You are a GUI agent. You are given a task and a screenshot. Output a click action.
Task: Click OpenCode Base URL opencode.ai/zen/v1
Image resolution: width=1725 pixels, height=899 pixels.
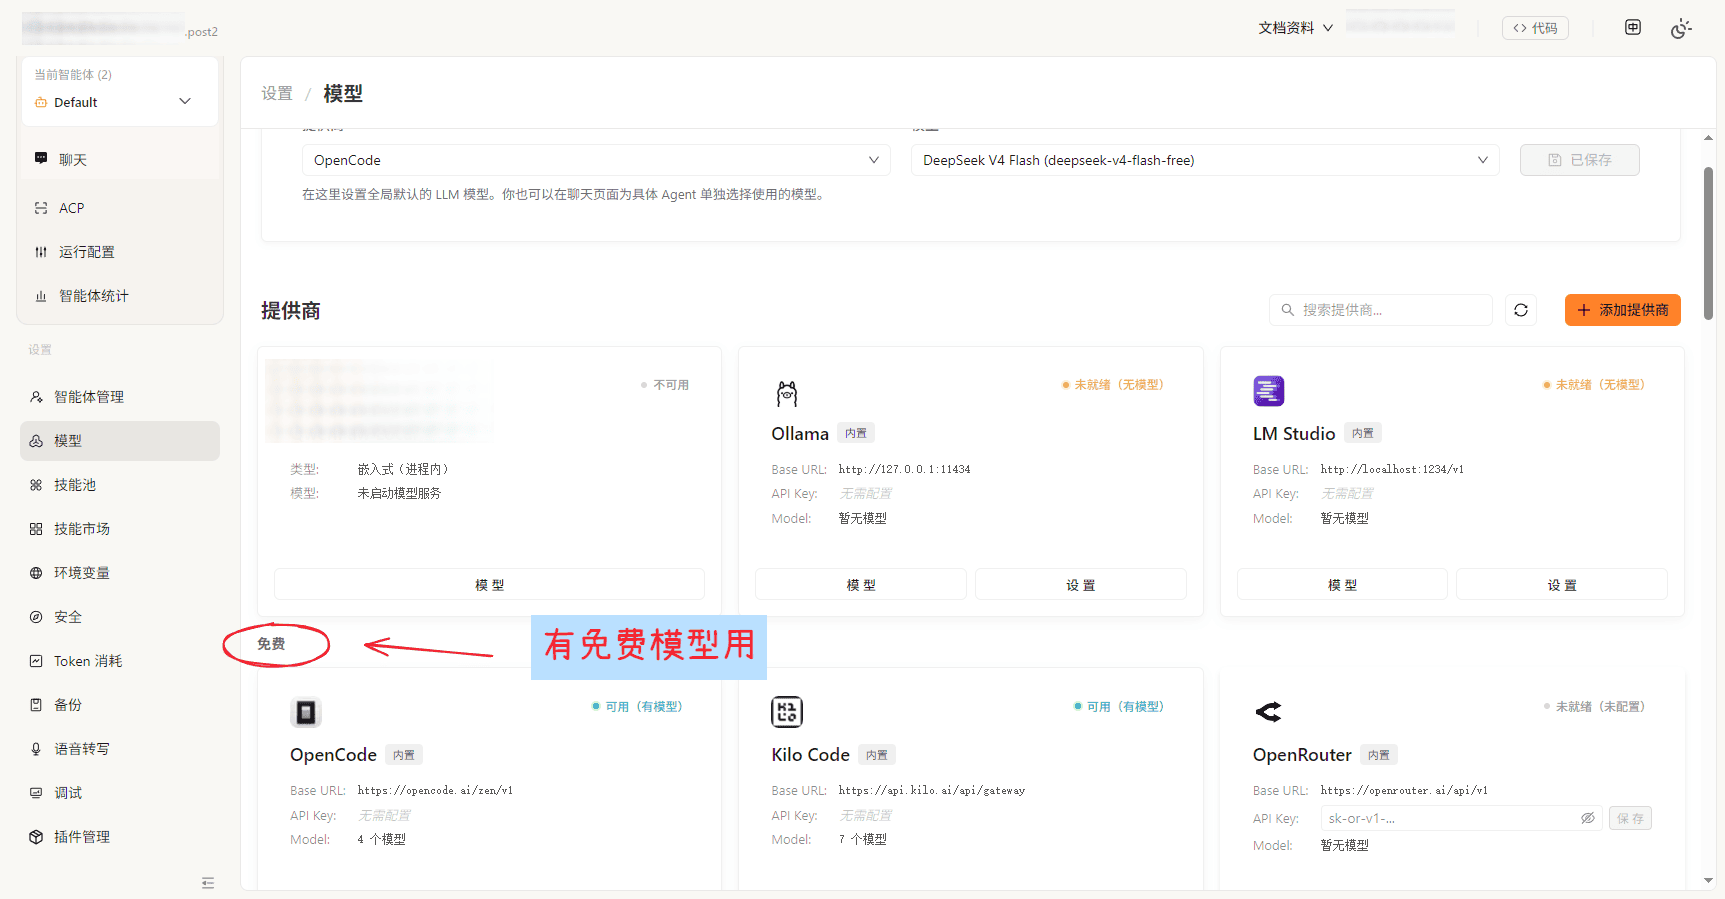click(435, 790)
